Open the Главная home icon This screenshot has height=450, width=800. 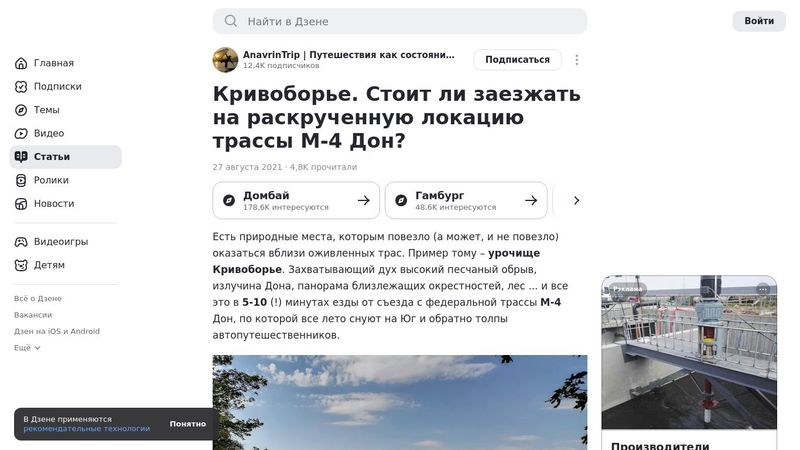[21, 63]
